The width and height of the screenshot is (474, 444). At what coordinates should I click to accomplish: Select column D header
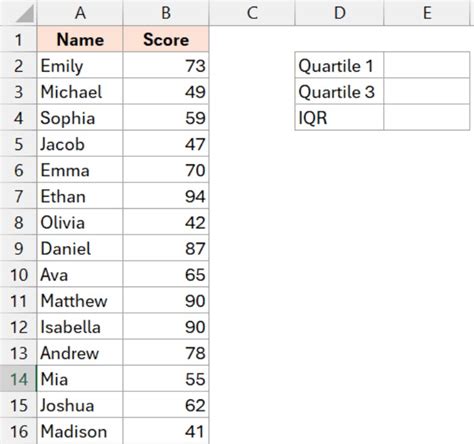(x=339, y=13)
